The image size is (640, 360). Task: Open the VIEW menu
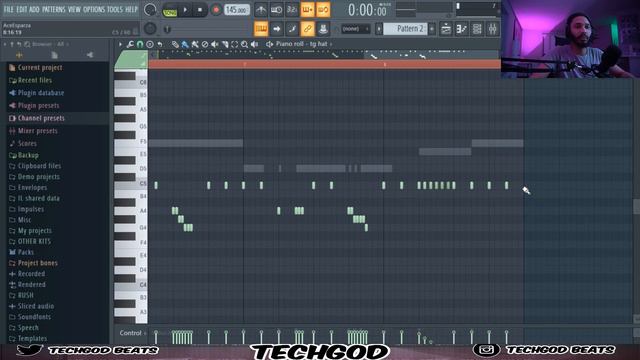tap(74, 9)
